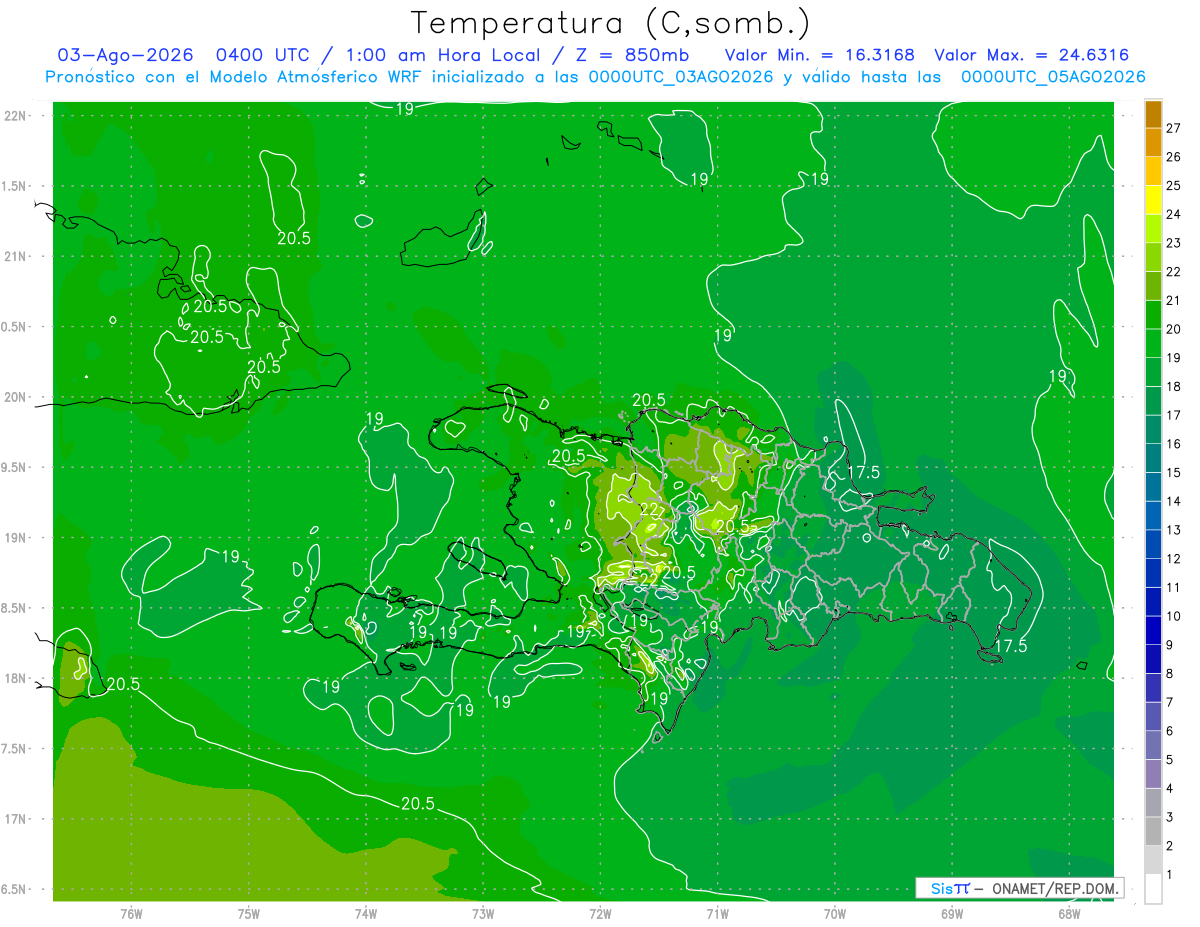Image resolution: width=1200 pixels, height=927 pixels.
Task: Click the colorbar scale label "25"
Action: pos(1173,185)
